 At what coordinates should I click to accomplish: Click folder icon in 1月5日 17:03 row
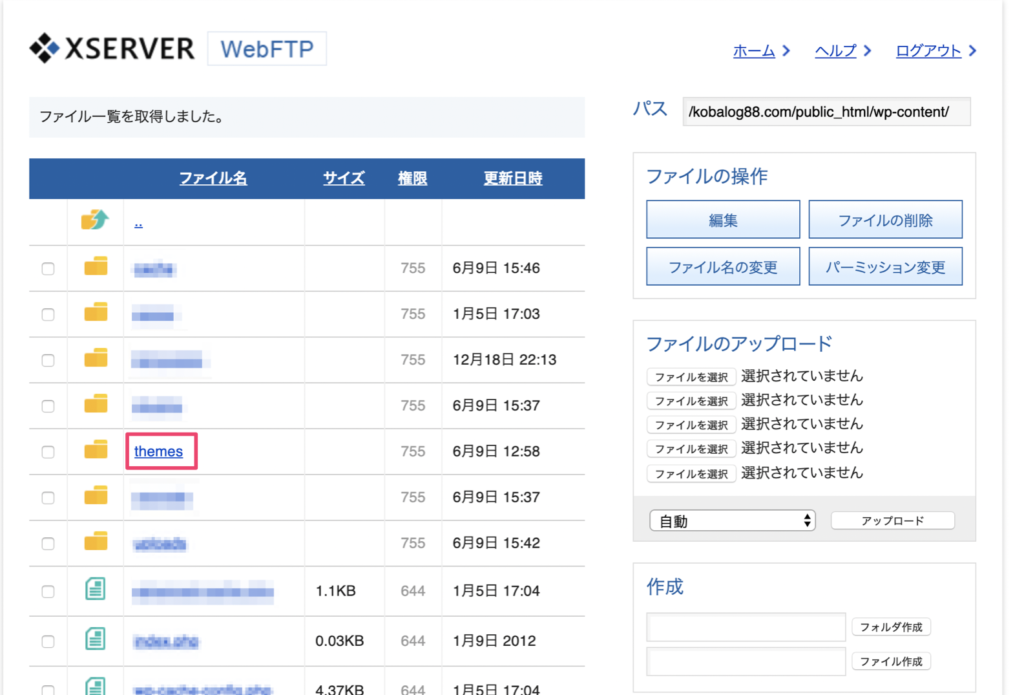95,312
